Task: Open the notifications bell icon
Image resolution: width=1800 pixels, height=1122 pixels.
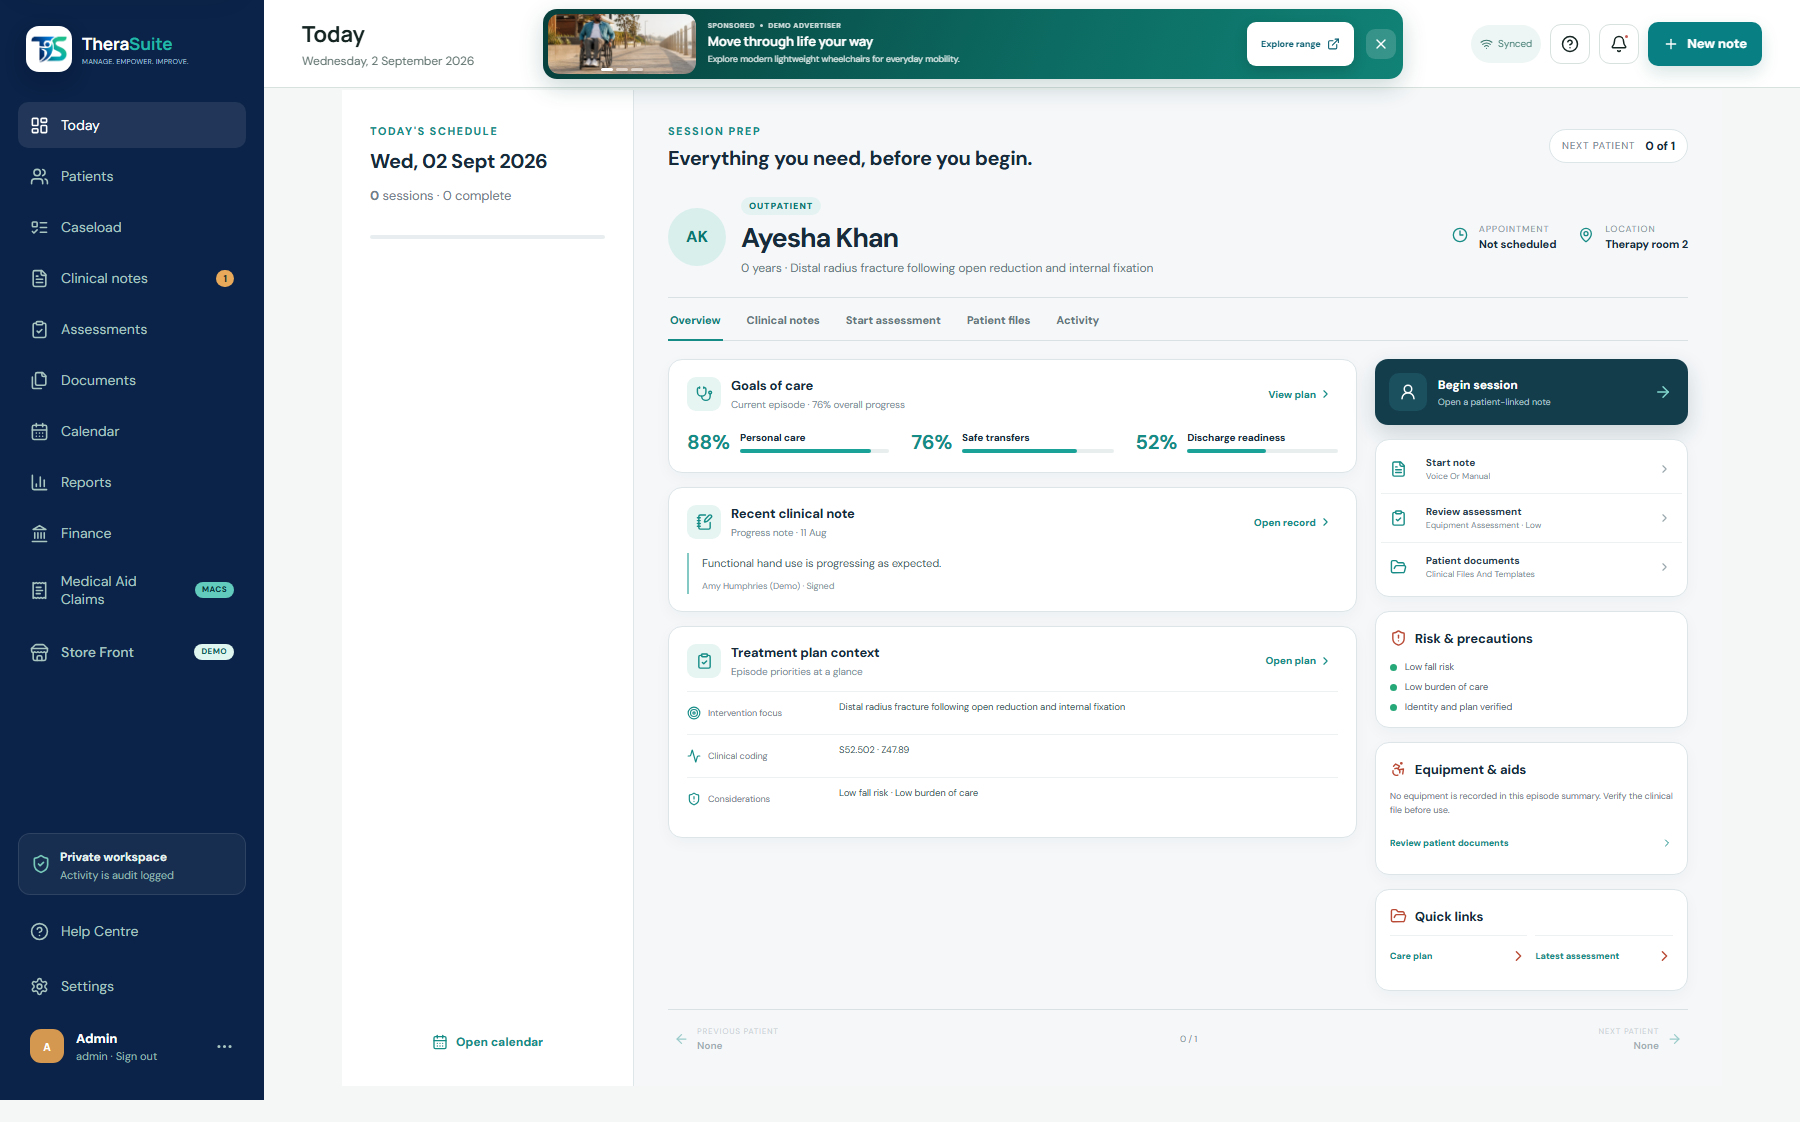Action: pos(1619,44)
